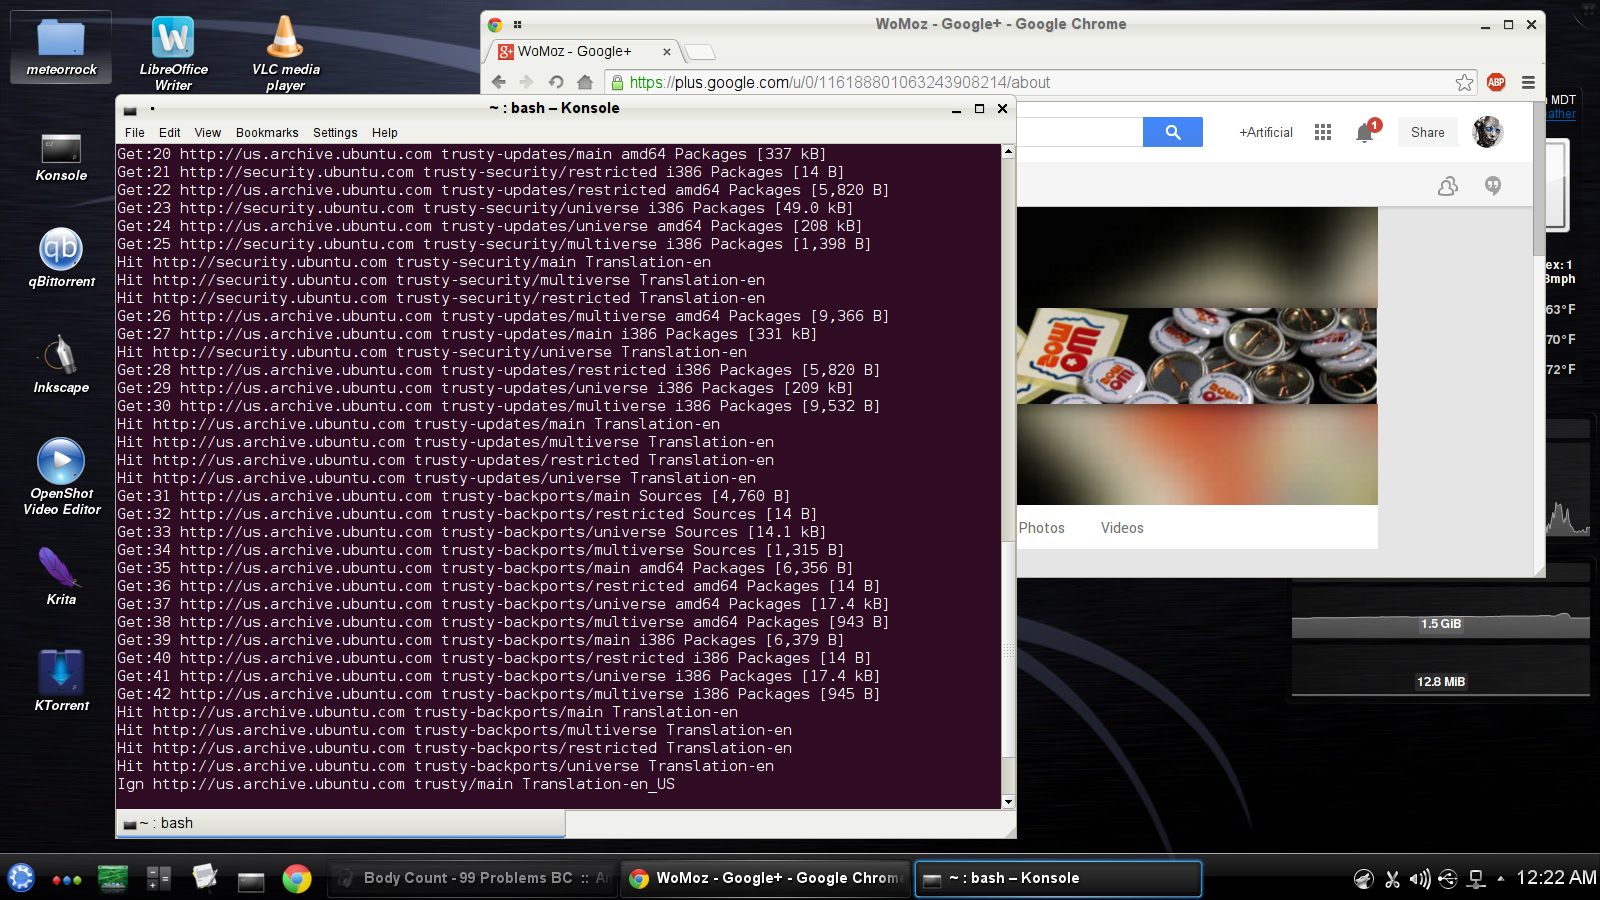
Task: Open the Chrome hamburger menu
Action: pos(1528,82)
